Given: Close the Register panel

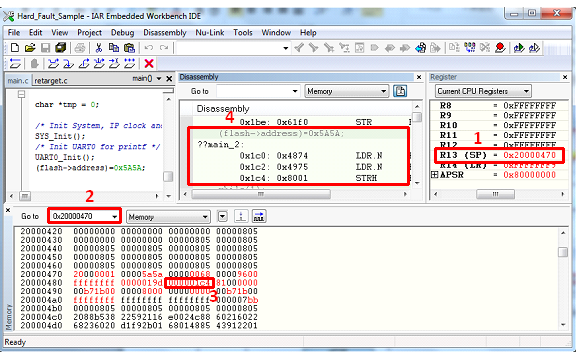Looking at the screenshot, I should coord(565,77).
